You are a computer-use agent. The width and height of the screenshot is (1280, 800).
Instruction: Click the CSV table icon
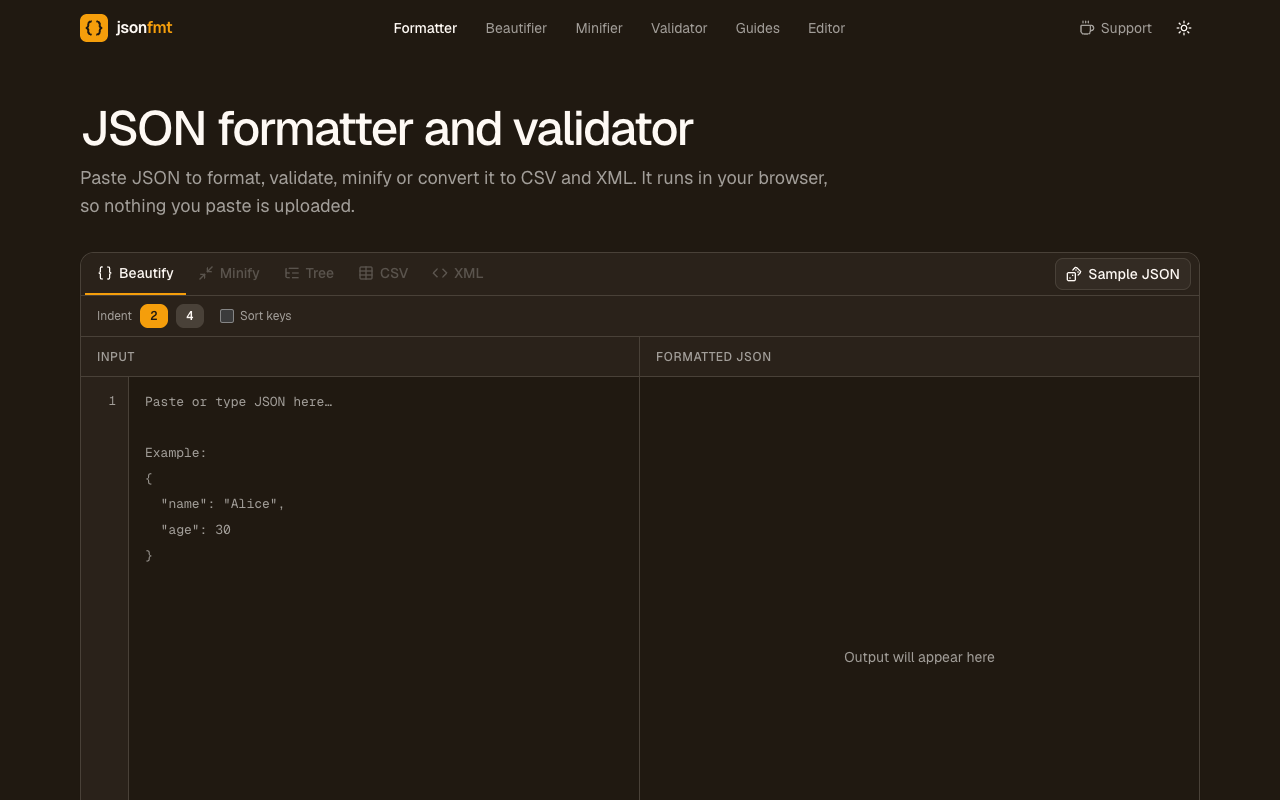[366, 273]
